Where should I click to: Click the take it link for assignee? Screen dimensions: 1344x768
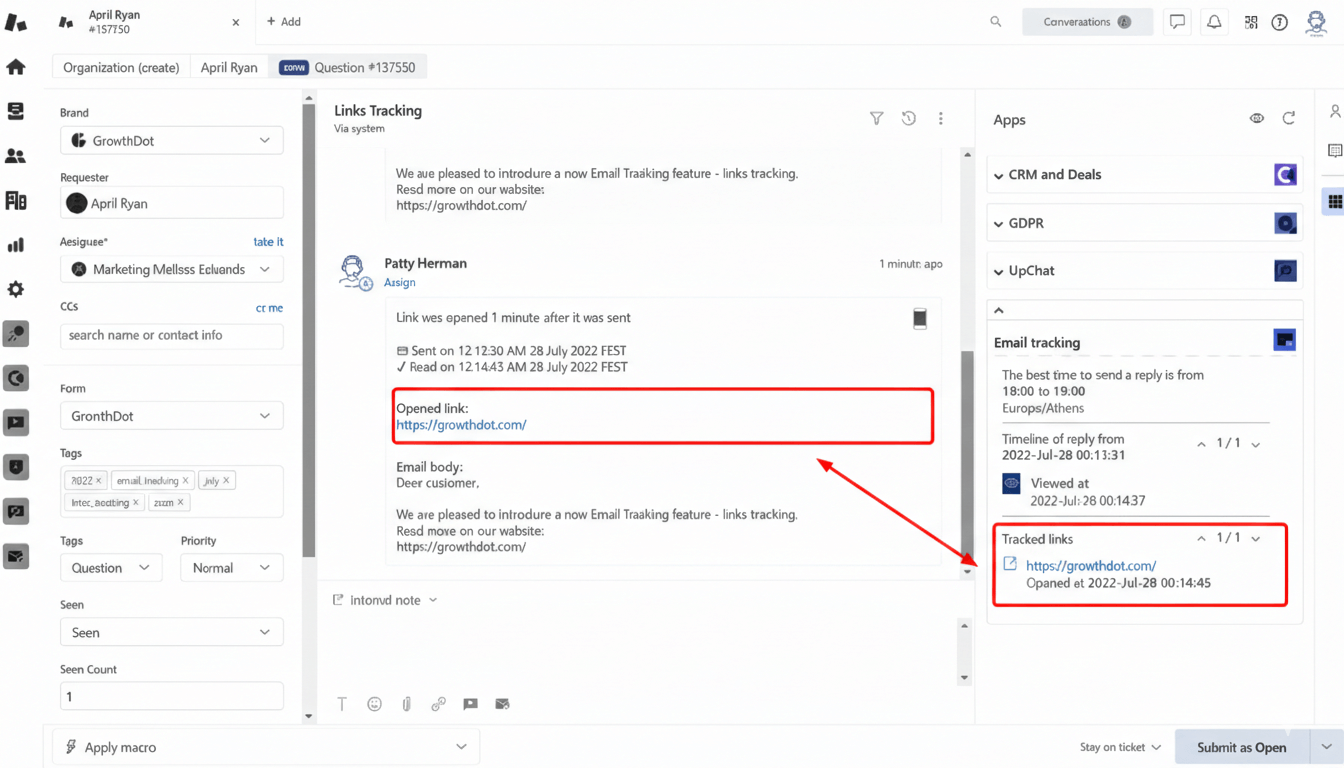point(268,242)
